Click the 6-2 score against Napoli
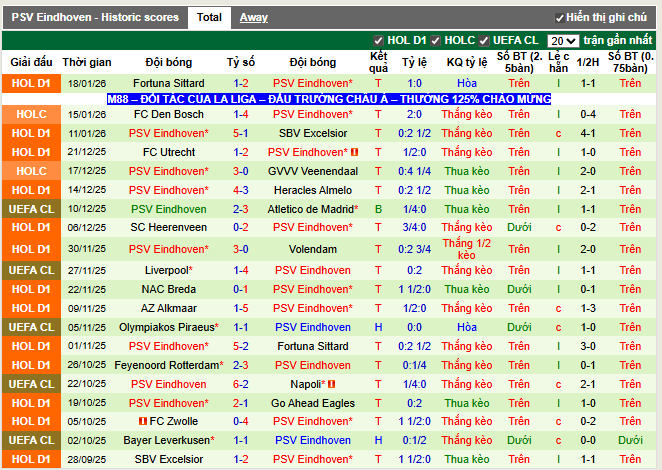The image size is (662, 470). 241,384
